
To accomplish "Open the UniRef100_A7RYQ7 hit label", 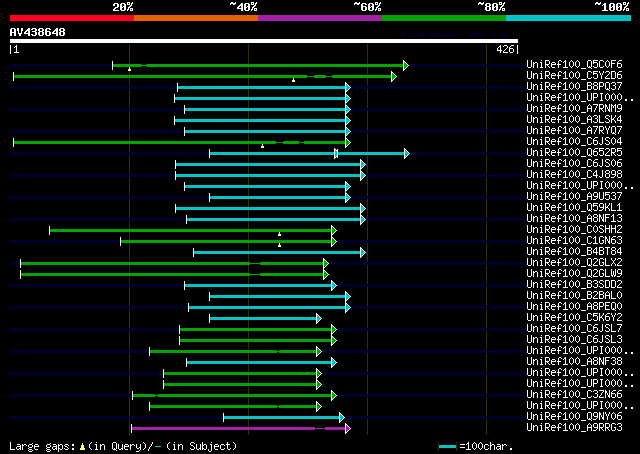I will point(574,131).
